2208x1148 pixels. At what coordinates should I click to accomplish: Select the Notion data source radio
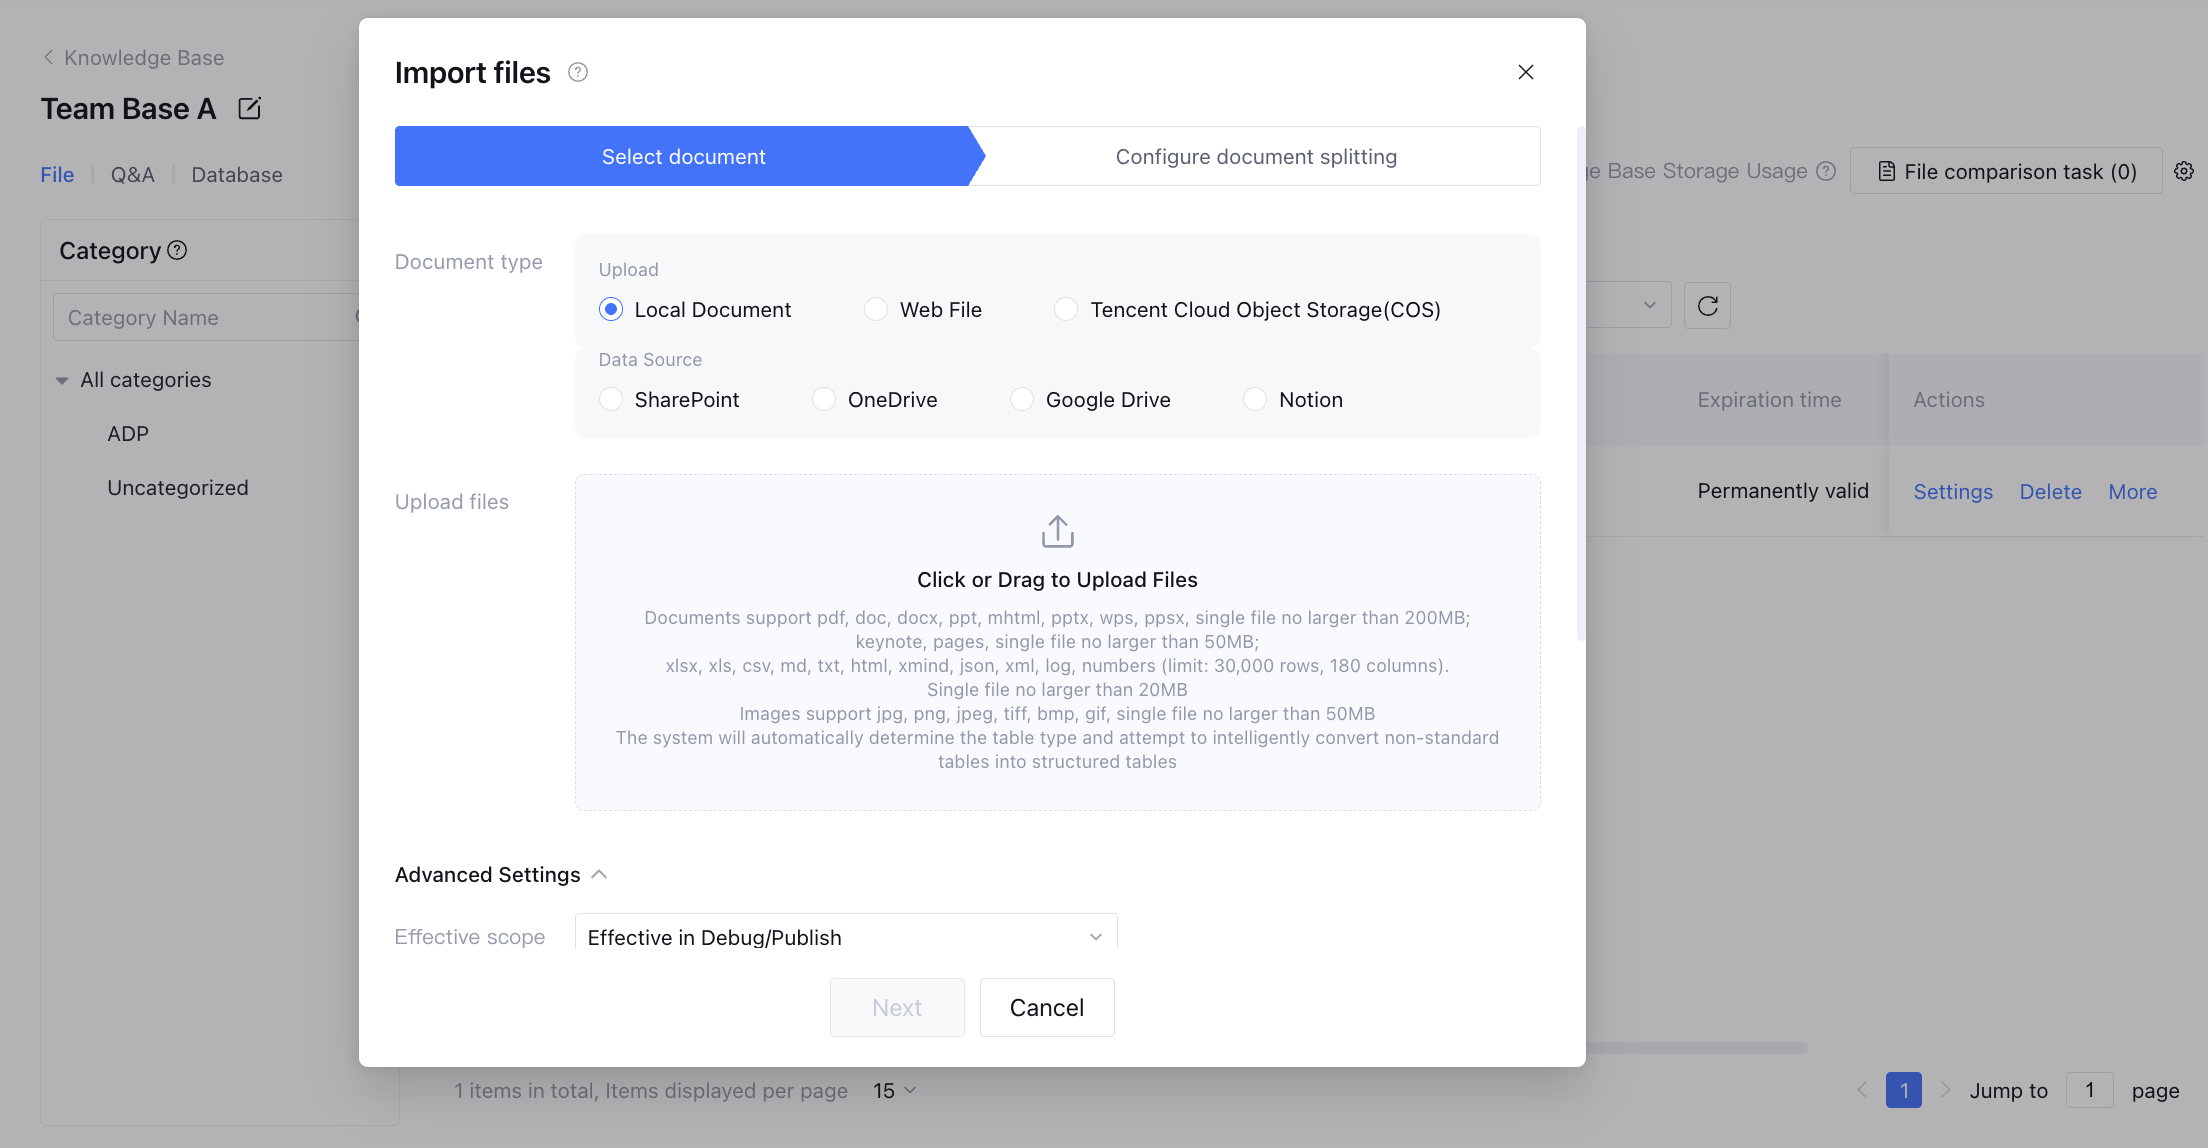tap(1255, 400)
